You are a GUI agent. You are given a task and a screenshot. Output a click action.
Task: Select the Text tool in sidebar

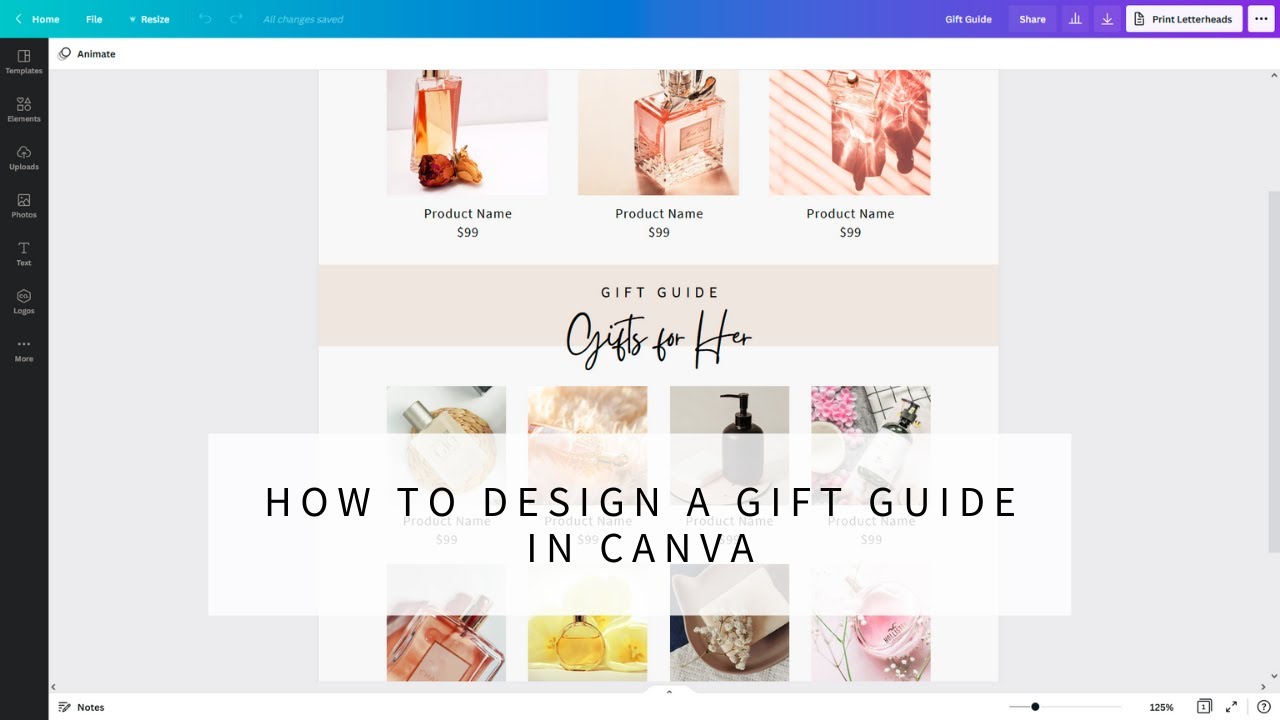click(x=24, y=254)
